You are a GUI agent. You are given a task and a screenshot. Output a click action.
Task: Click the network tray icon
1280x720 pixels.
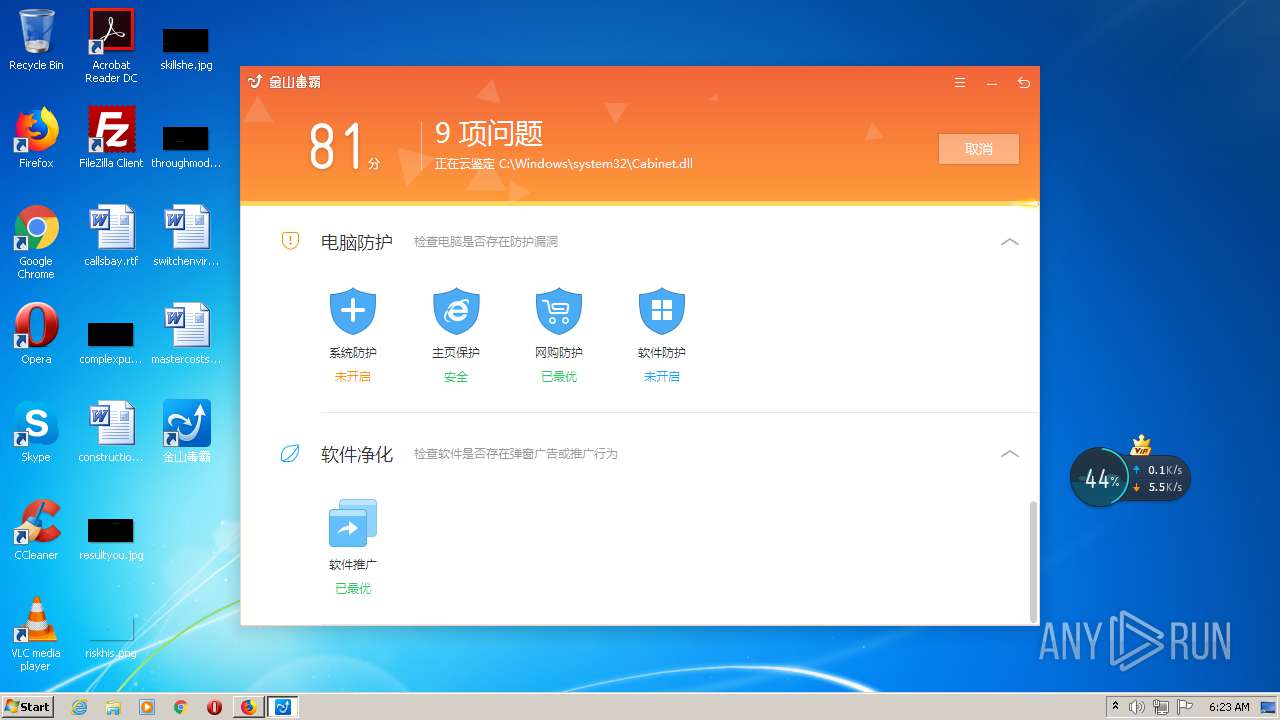(x=1161, y=707)
